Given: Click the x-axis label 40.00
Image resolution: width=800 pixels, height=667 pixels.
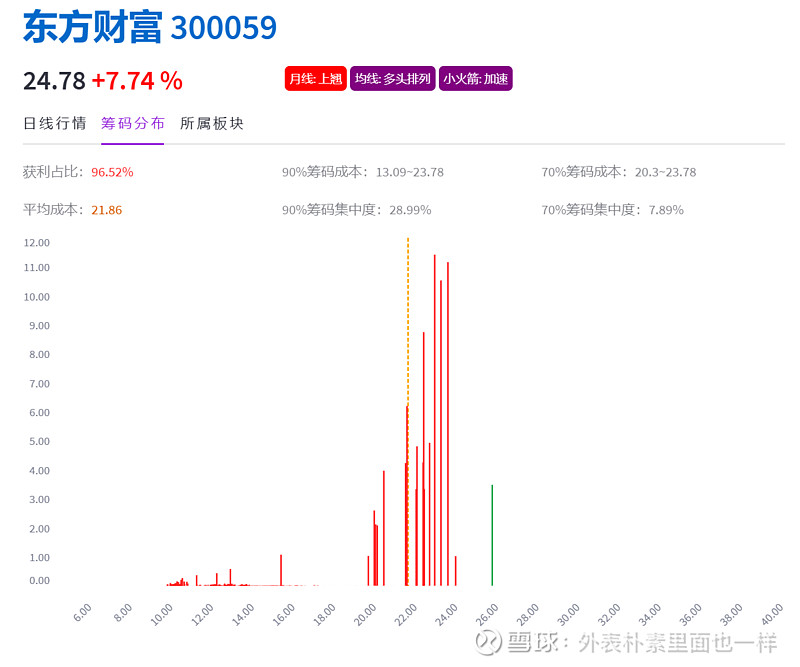Looking at the screenshot, I should (x=771, y=614).
